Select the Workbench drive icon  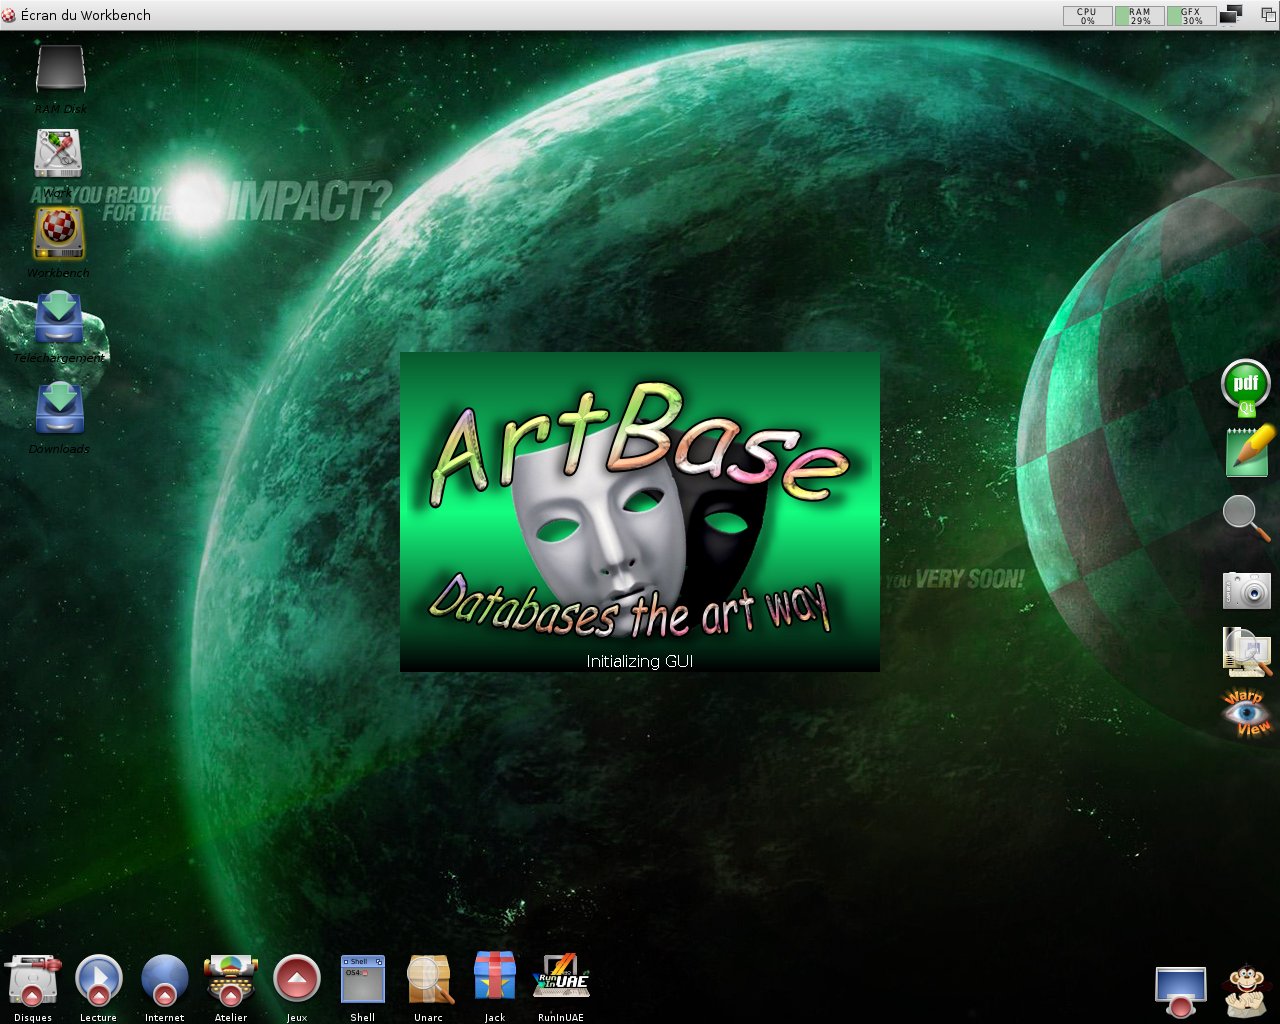[x=58, y=233]
